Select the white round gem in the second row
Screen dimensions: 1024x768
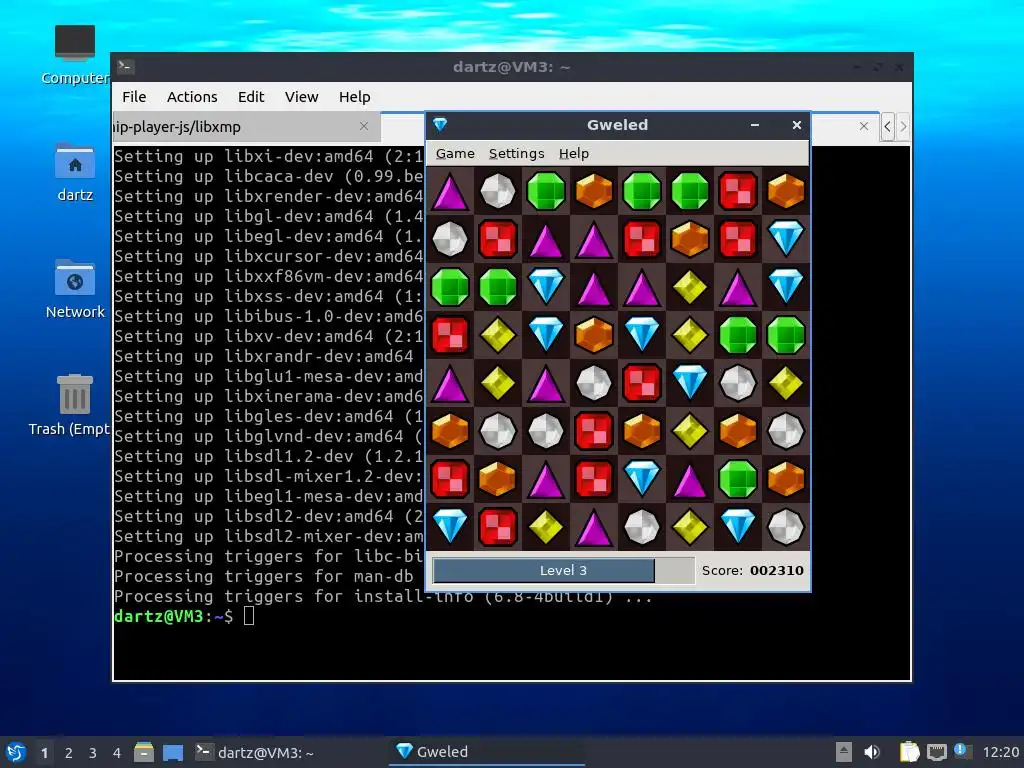click(x=450, y=238)
